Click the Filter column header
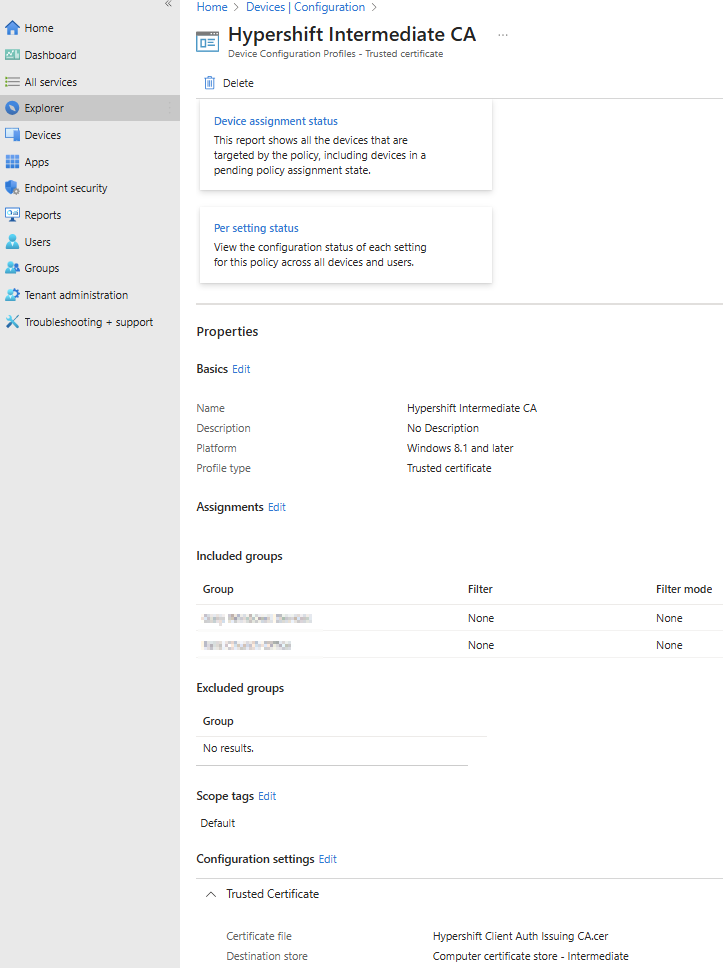Image resolution: width=723 pixels, height=968 pixels. 480,589
